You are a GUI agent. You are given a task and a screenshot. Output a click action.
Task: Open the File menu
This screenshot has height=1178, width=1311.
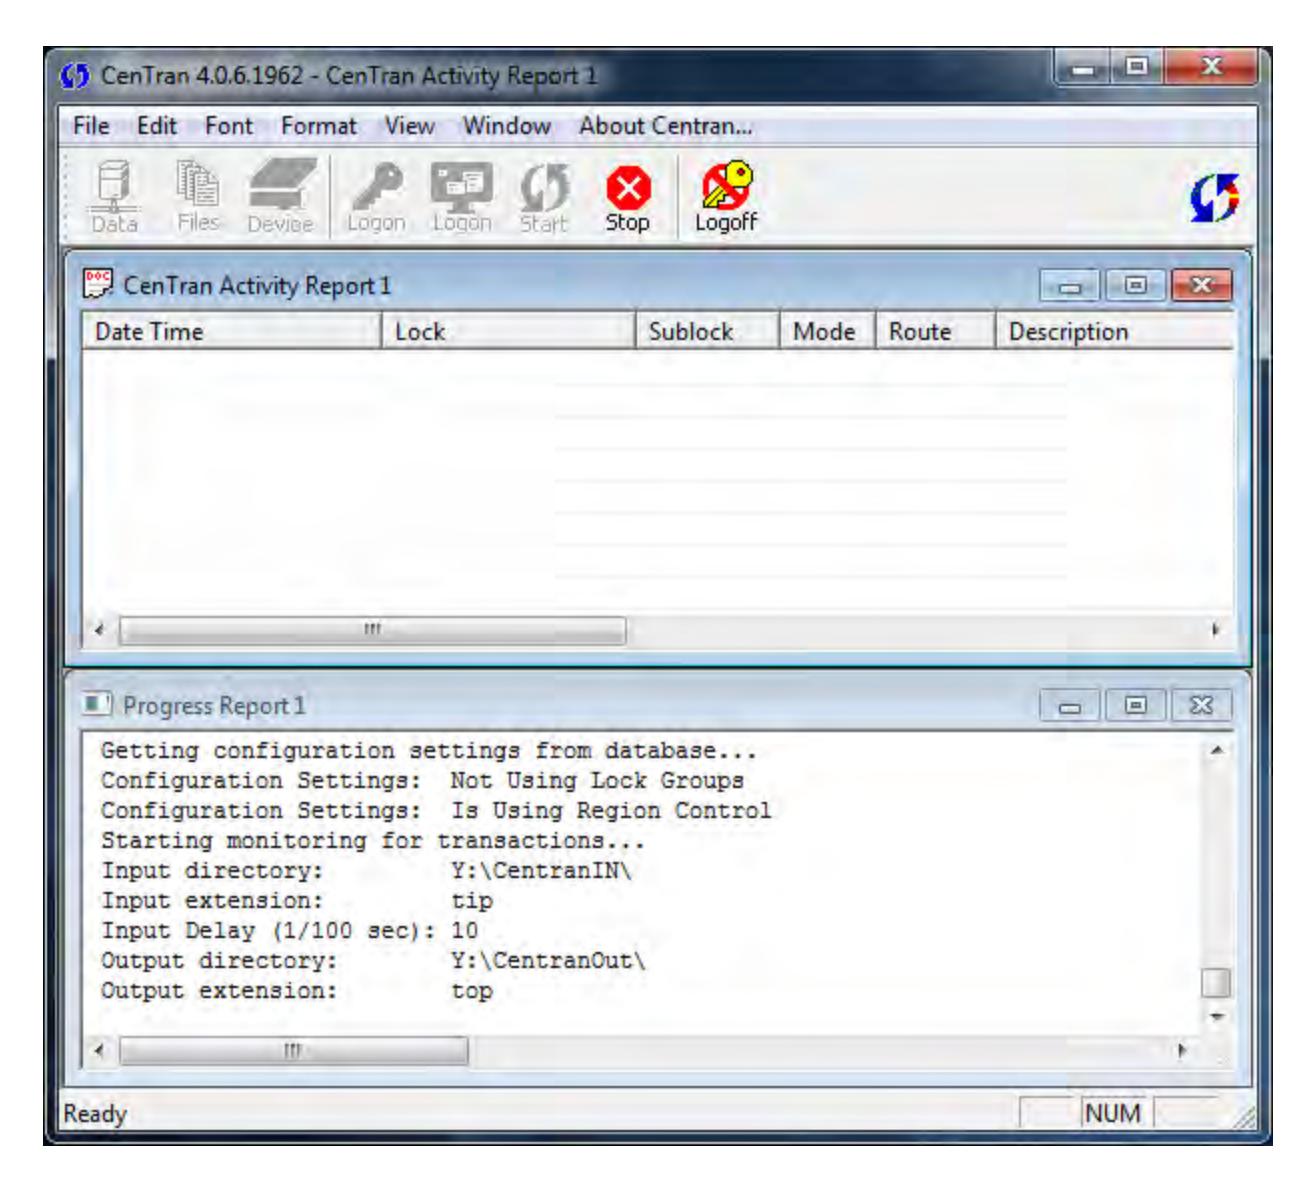coord(90,126)
